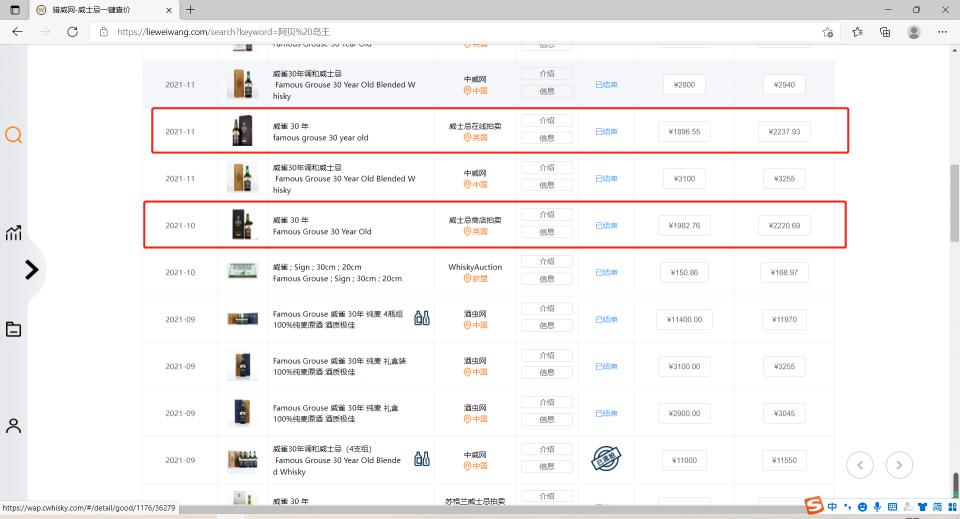Screen dimensions: 960x519
Task: Open the chart statistics sidebar icon
Action: tap(14, 233)
